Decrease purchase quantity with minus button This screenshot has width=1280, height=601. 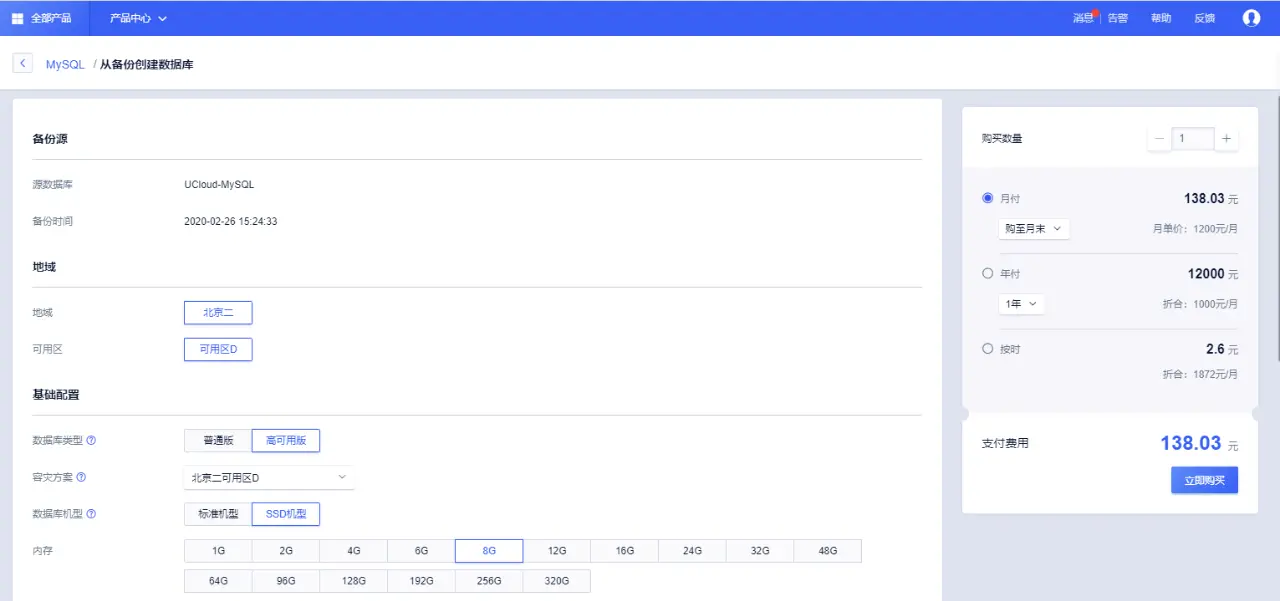pyautogui.click(x=1159, y=139)
